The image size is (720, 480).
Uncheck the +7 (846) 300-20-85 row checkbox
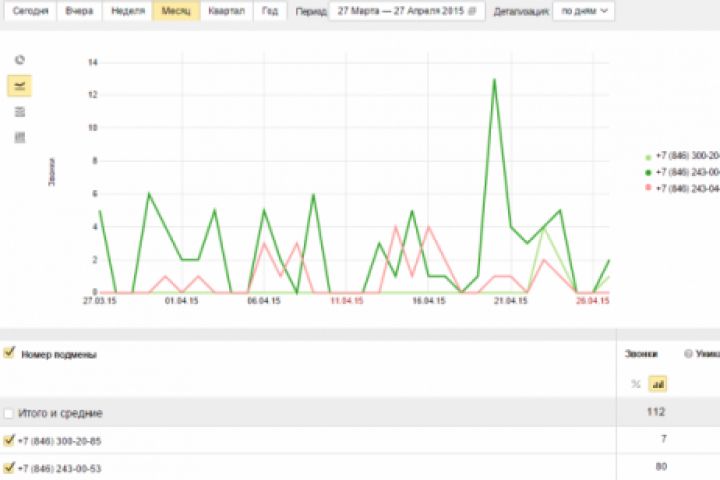coord(9,440)
